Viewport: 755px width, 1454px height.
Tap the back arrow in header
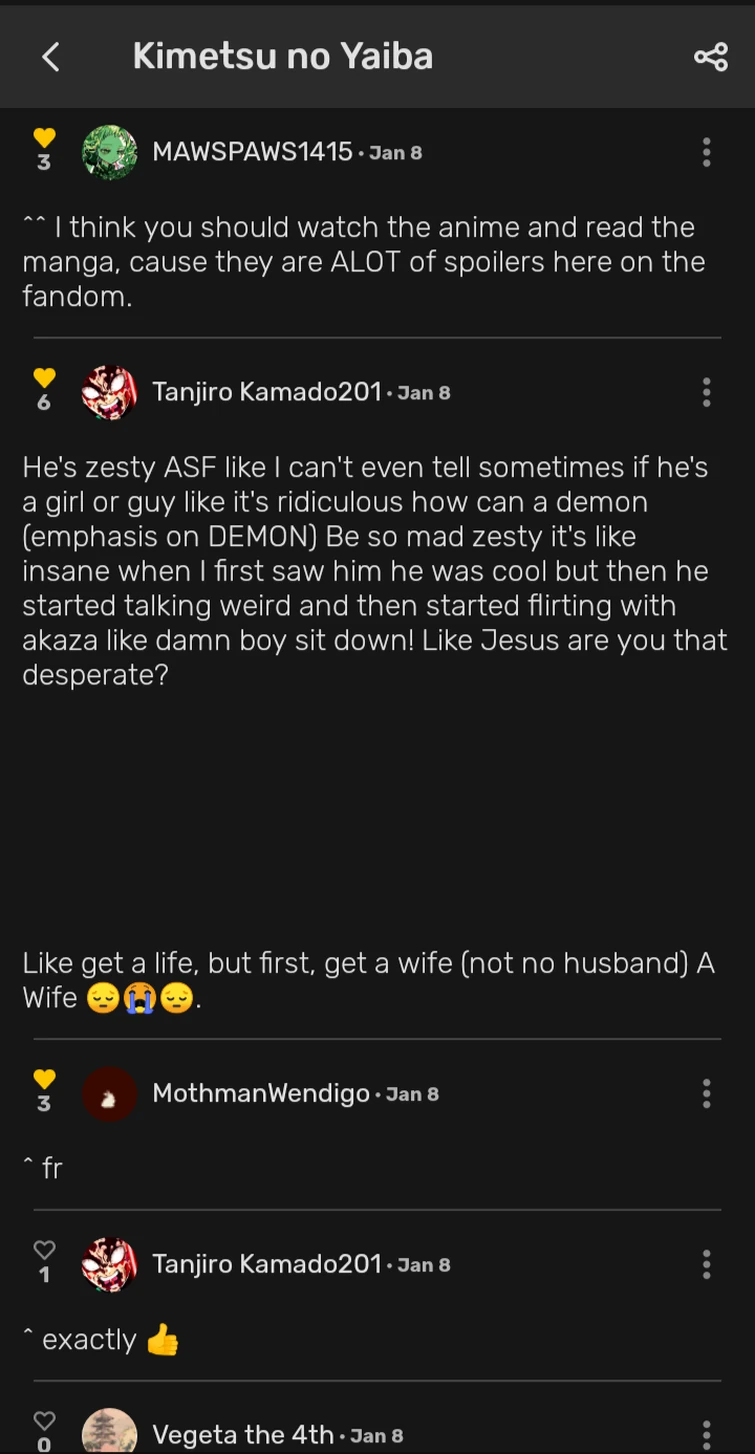click(x=51, y=57)
